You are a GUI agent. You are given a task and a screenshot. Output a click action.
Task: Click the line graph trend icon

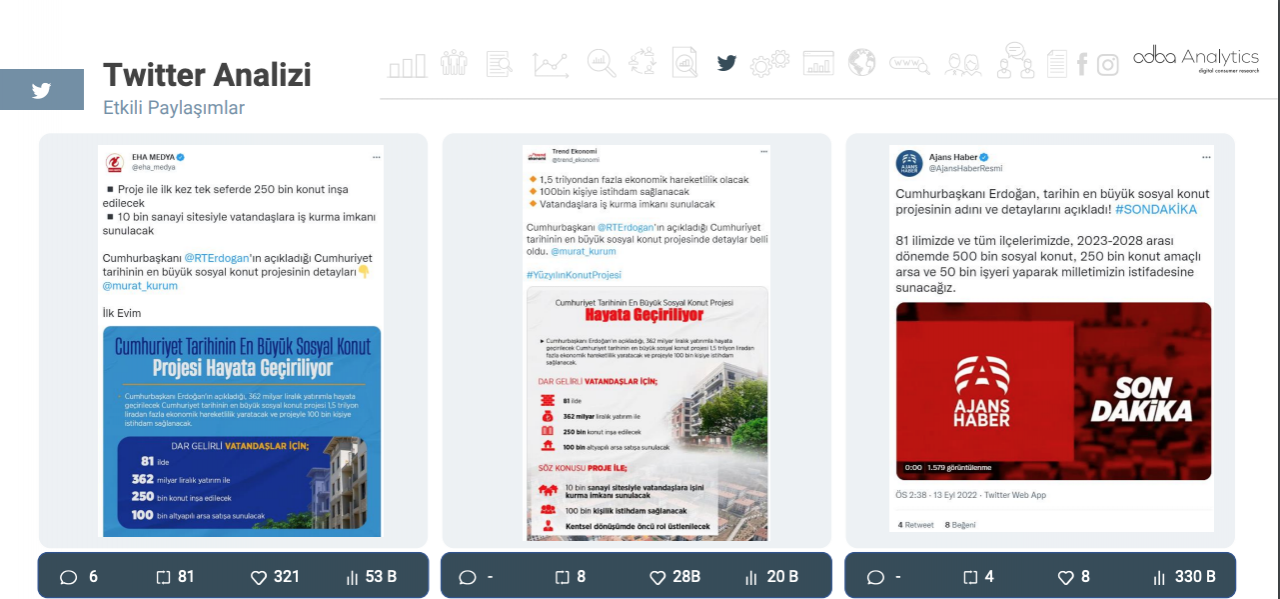[550, 65]
